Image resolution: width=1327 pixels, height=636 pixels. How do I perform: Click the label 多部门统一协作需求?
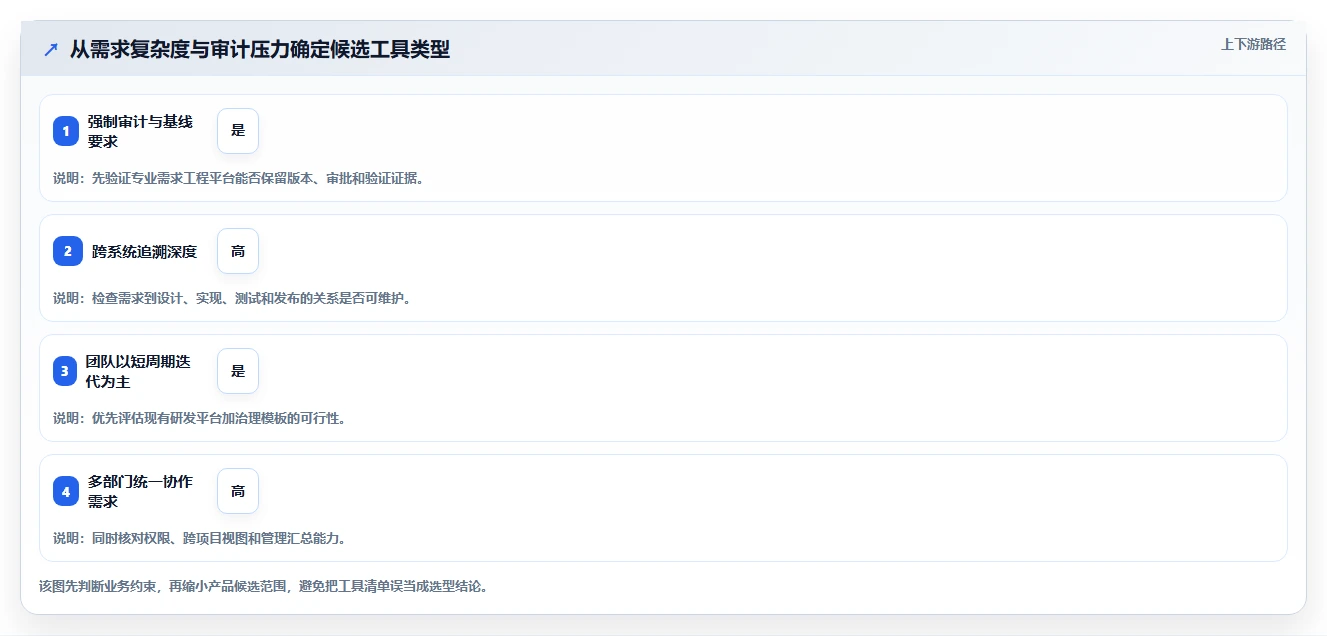tap(140, 491)
